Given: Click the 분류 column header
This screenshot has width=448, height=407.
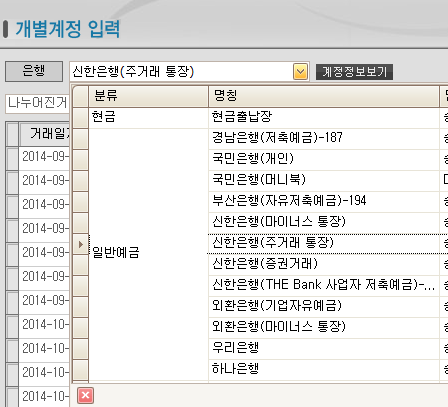Looking at the screenshot, I should click(x=148, y=96).
